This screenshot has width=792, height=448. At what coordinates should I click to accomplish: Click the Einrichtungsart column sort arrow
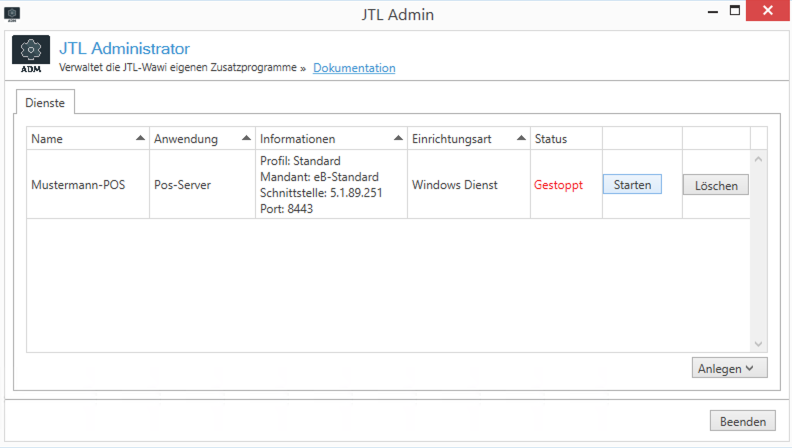click(x=521, y=138)
